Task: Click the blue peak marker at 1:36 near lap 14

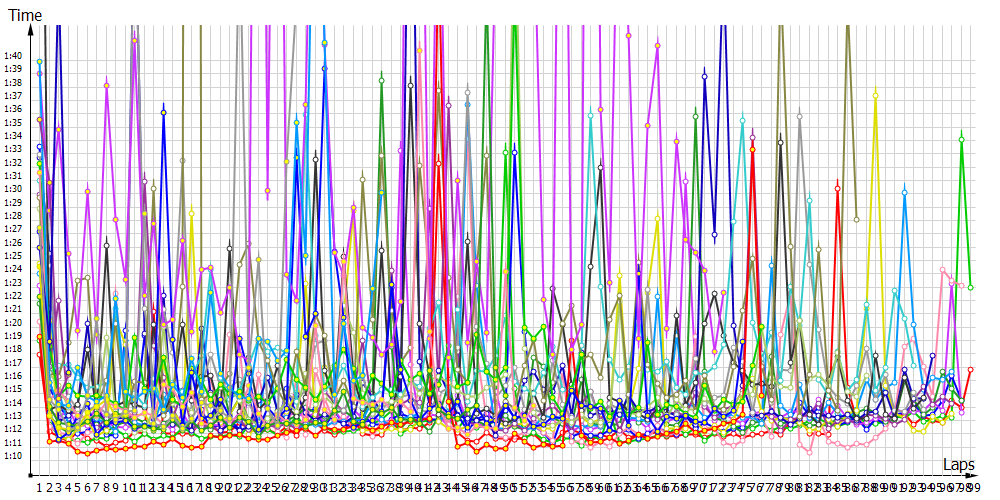Action: (163, 112)
